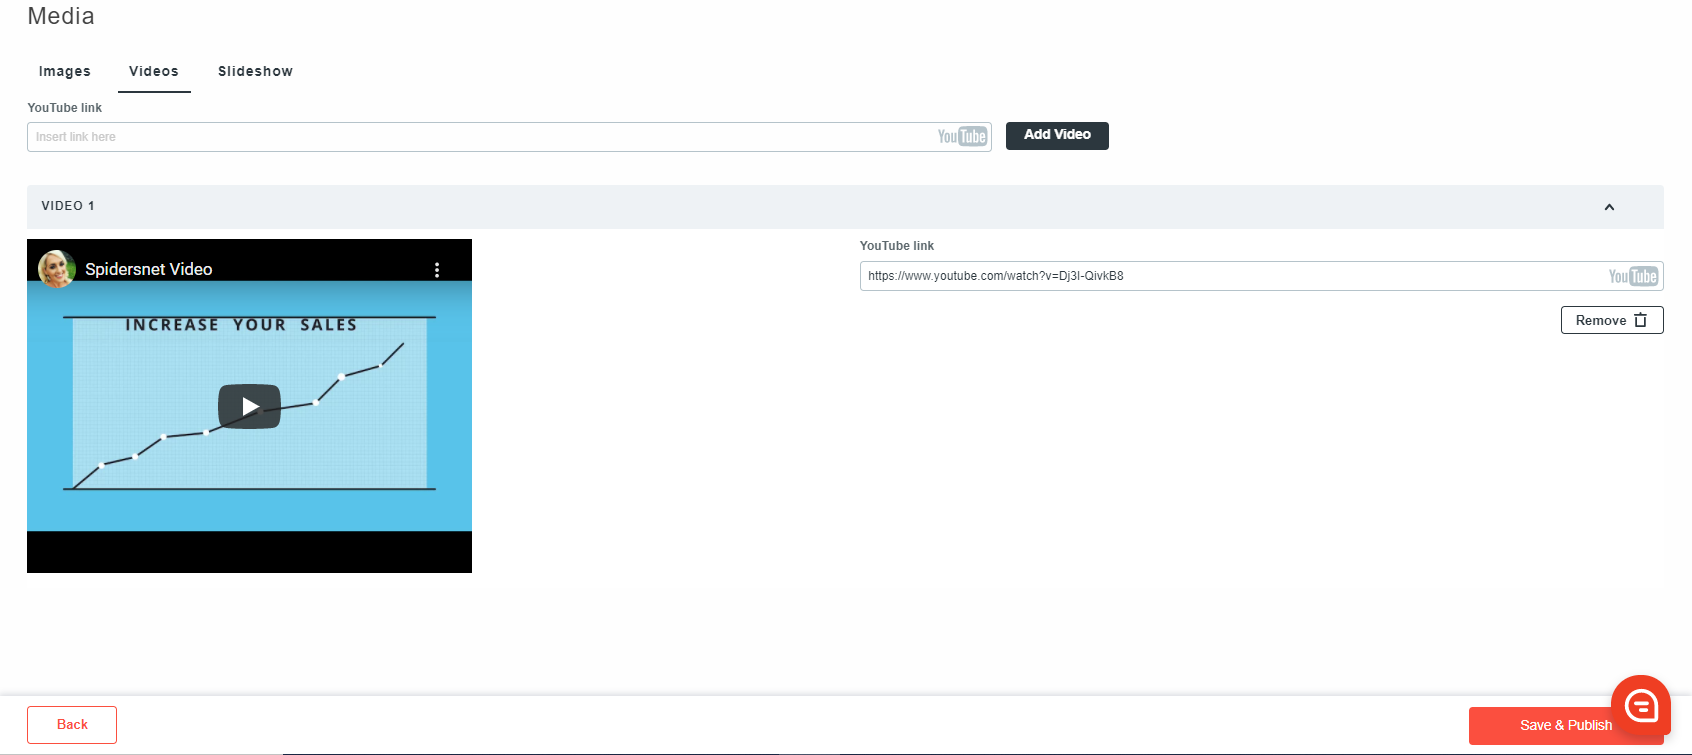Open the three-dot menu on video player

click(437, 270)
